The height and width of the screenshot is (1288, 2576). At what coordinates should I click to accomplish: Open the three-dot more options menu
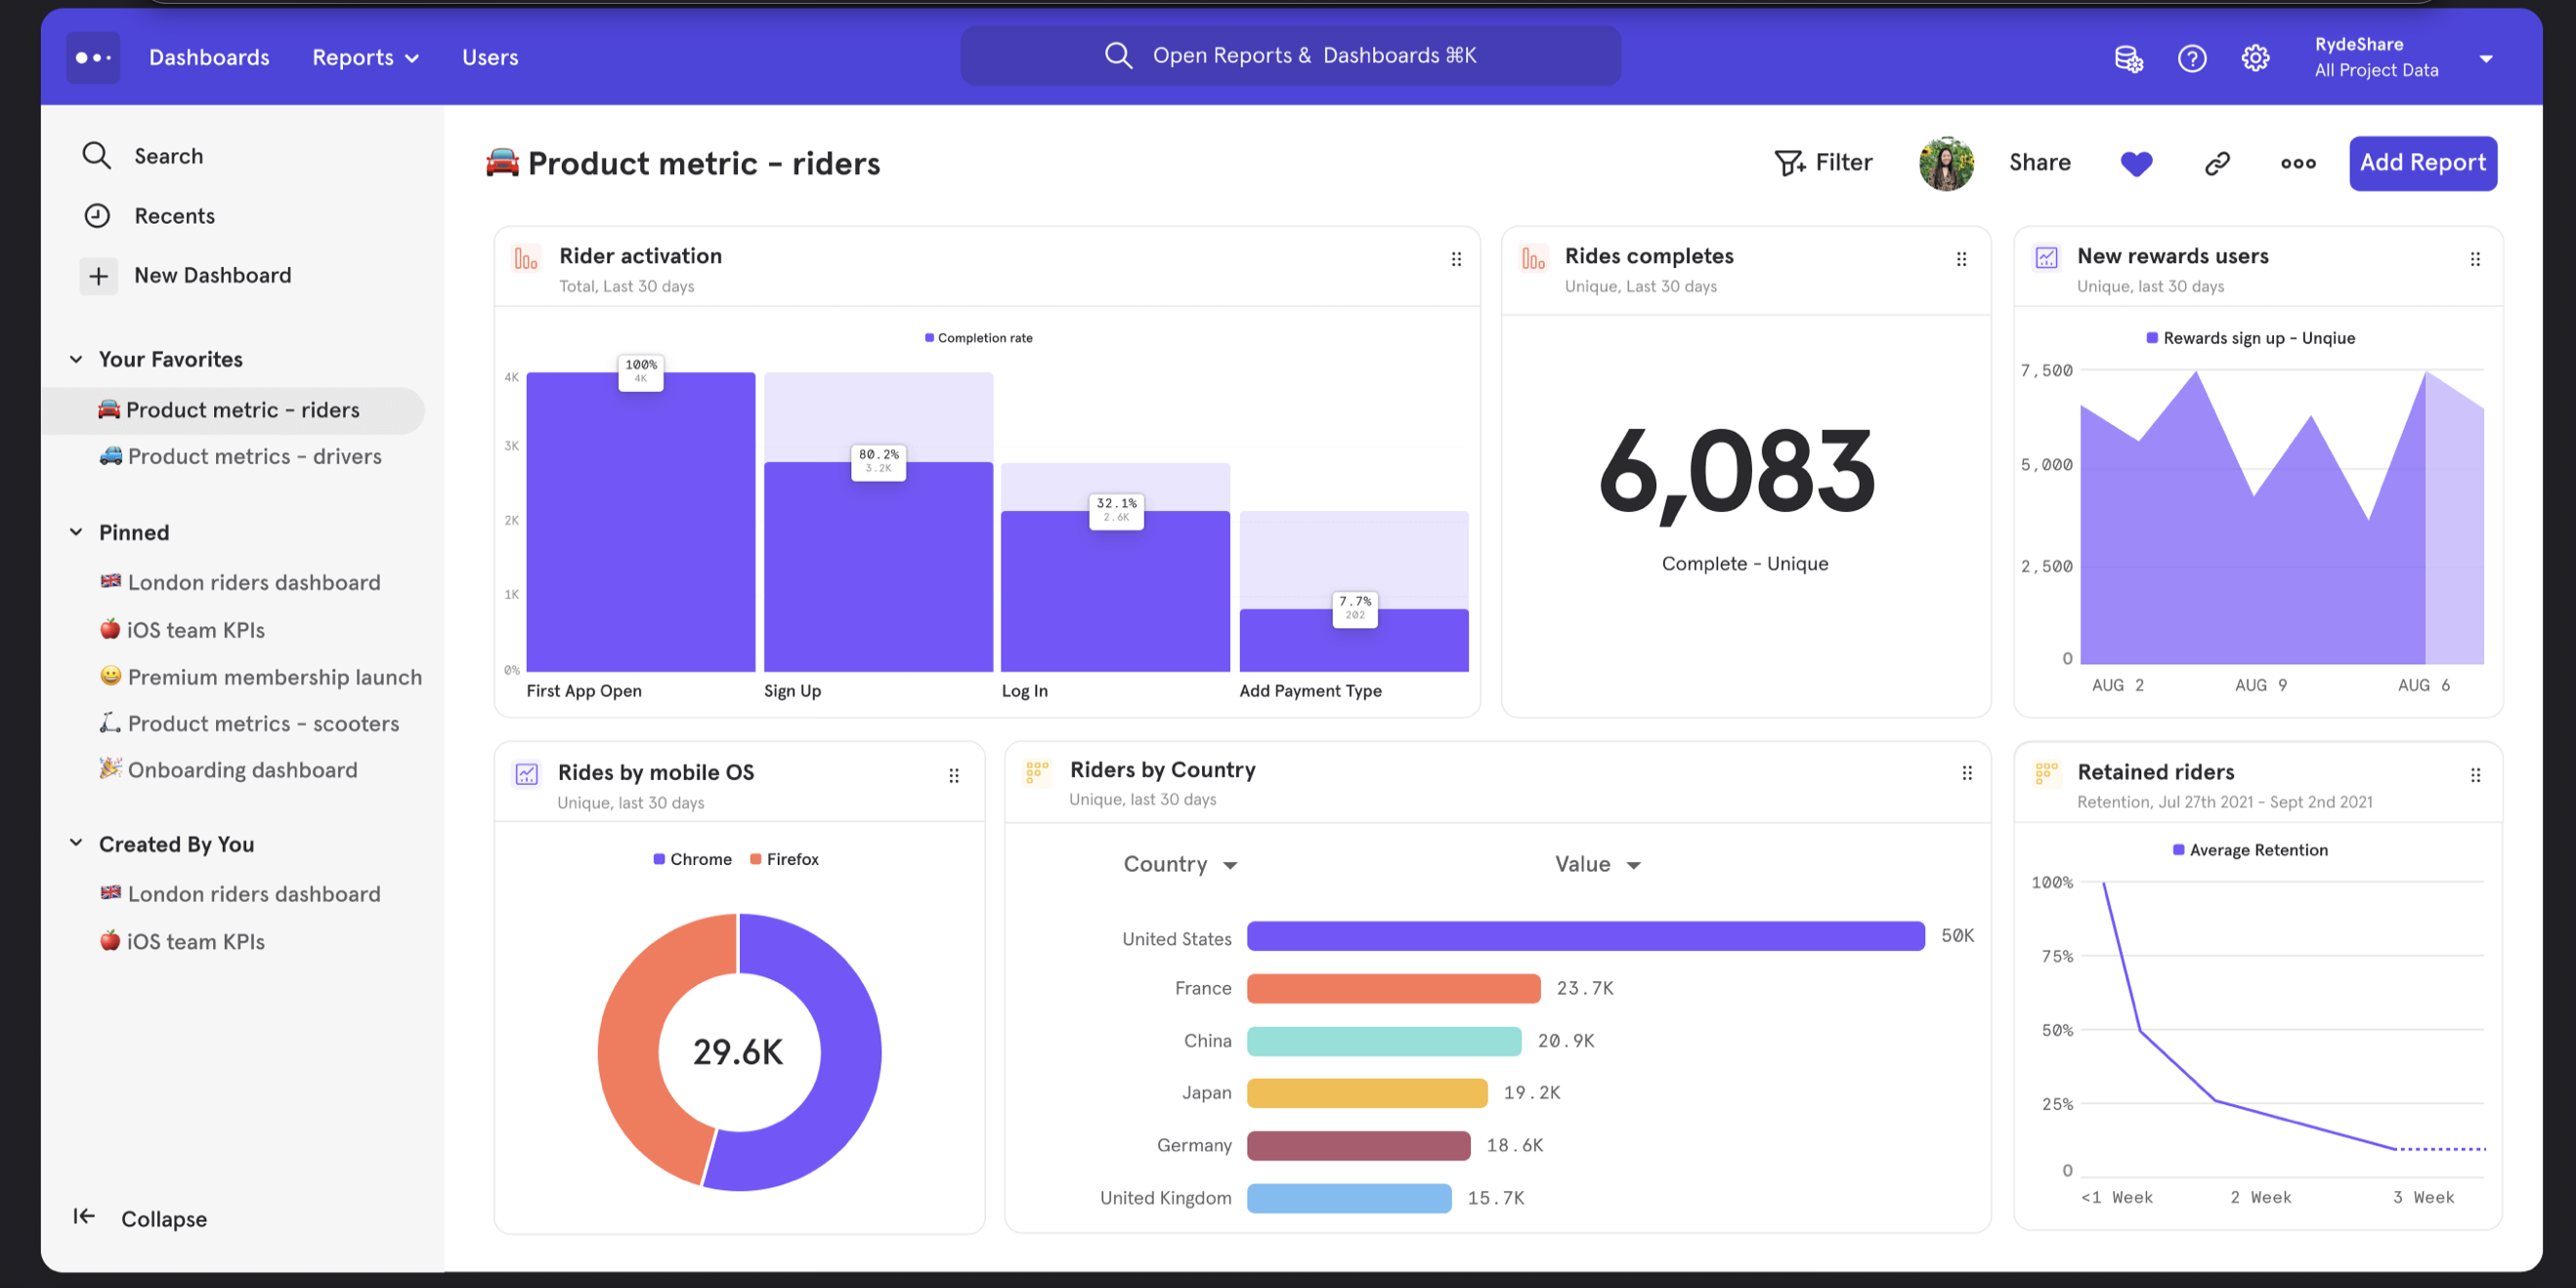2297,163
